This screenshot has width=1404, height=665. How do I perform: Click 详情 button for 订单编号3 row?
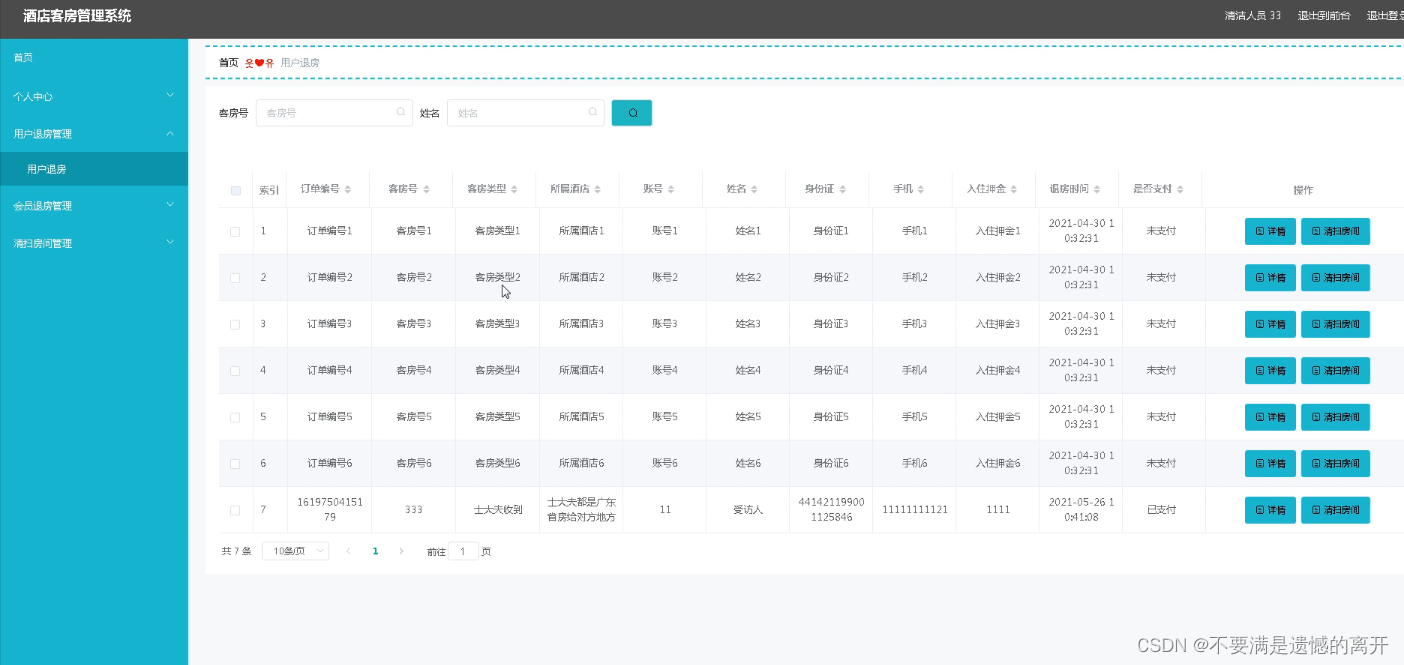tap(1270, 324)
